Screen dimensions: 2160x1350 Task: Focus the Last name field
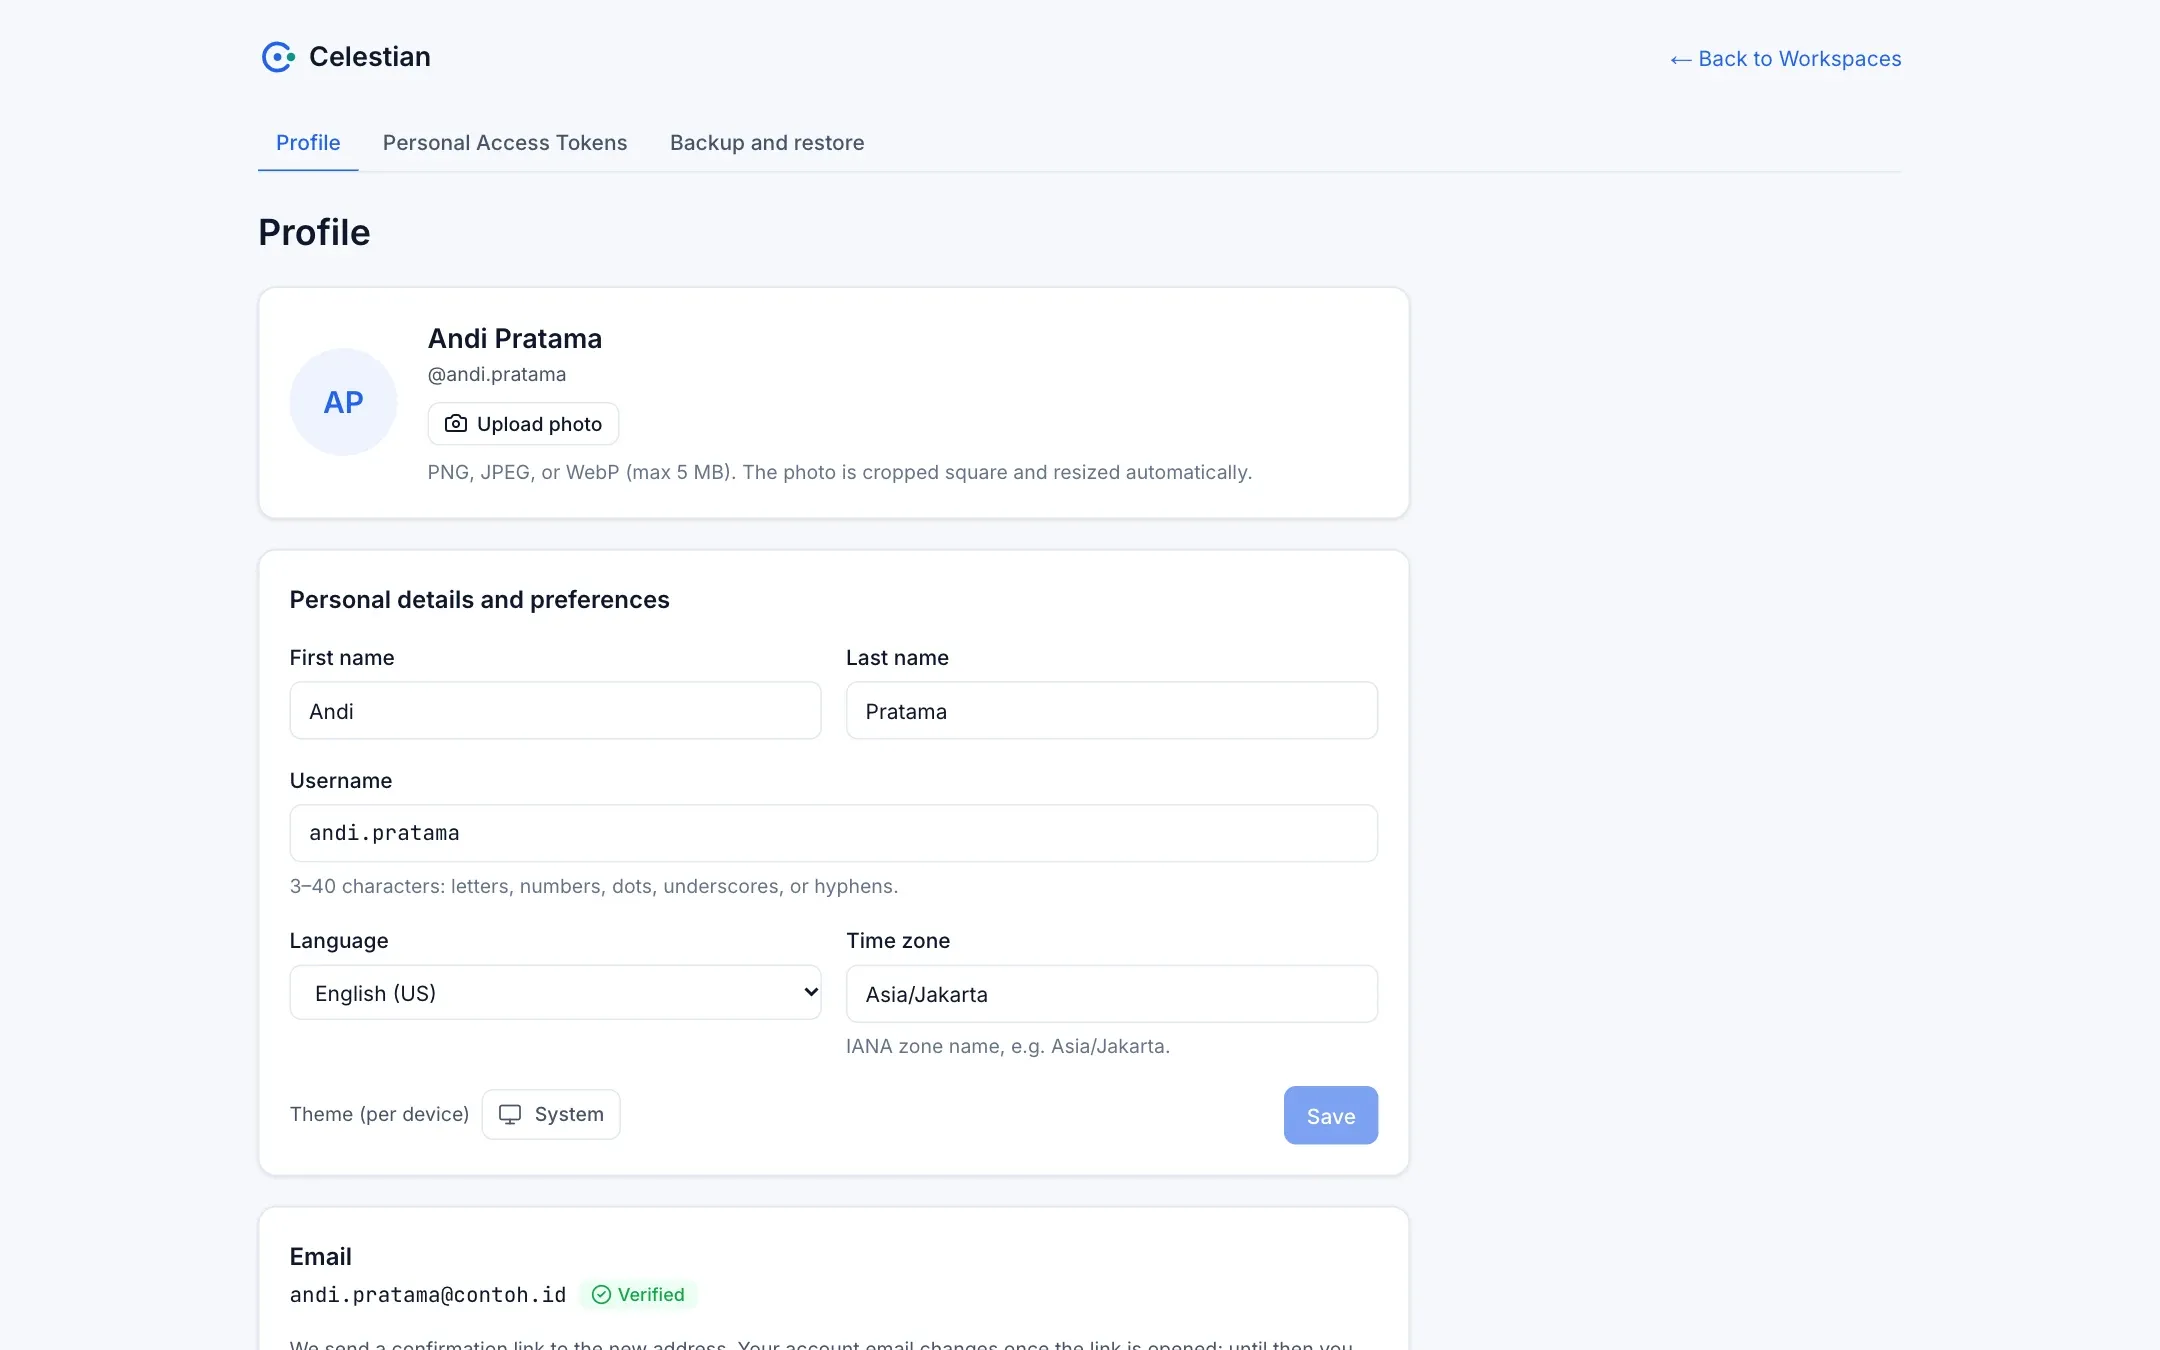(x=1112, y=711)
